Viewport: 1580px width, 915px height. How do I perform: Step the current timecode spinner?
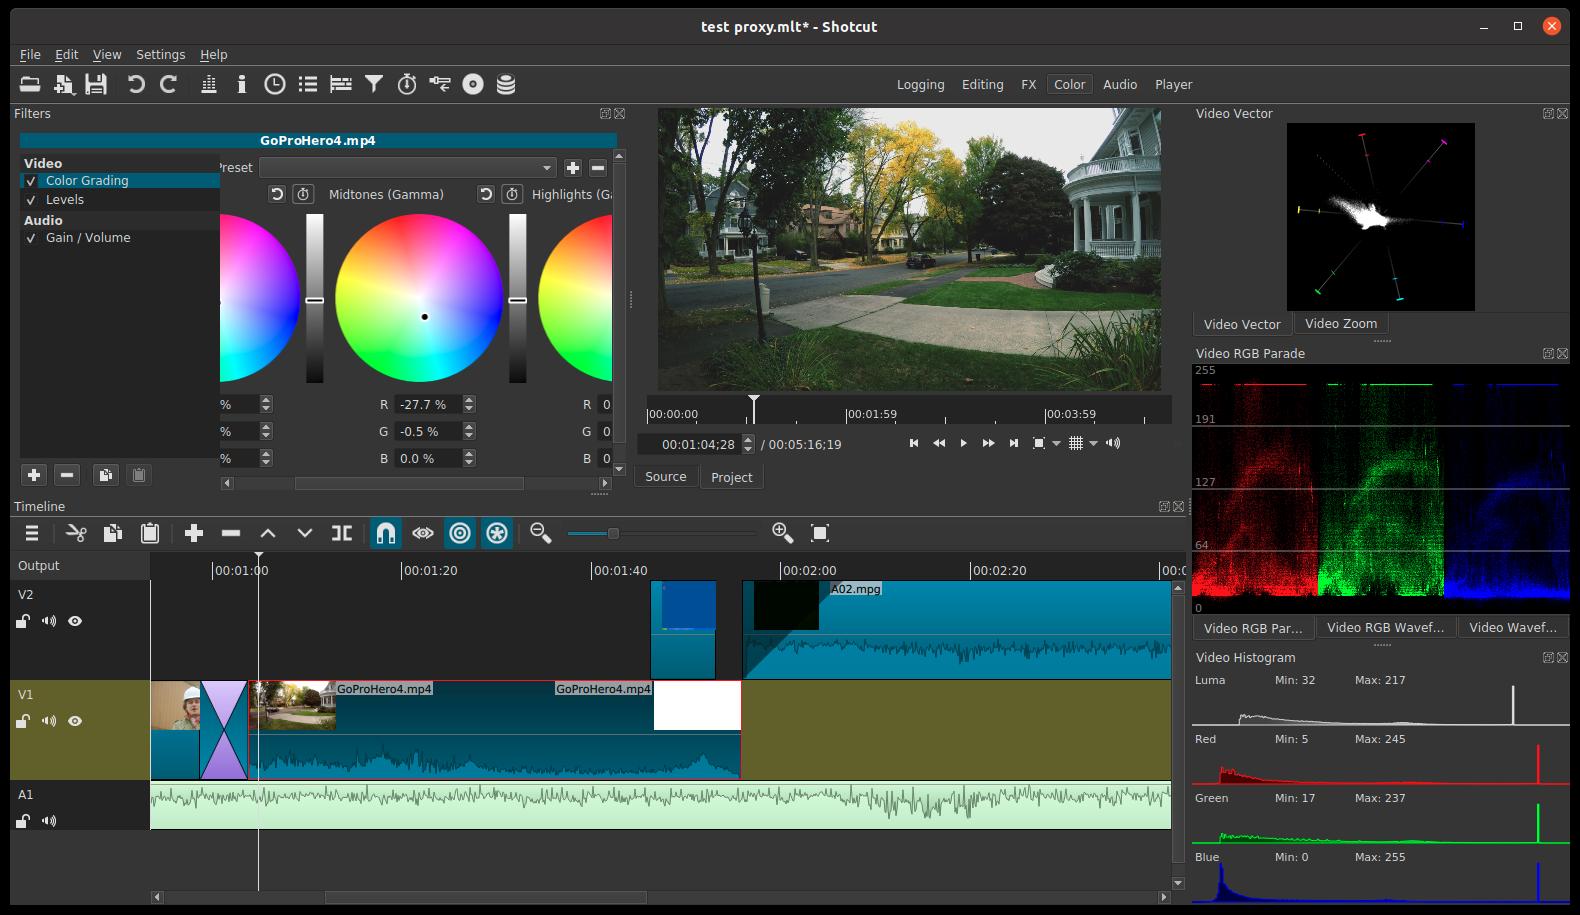pos(748,444)
